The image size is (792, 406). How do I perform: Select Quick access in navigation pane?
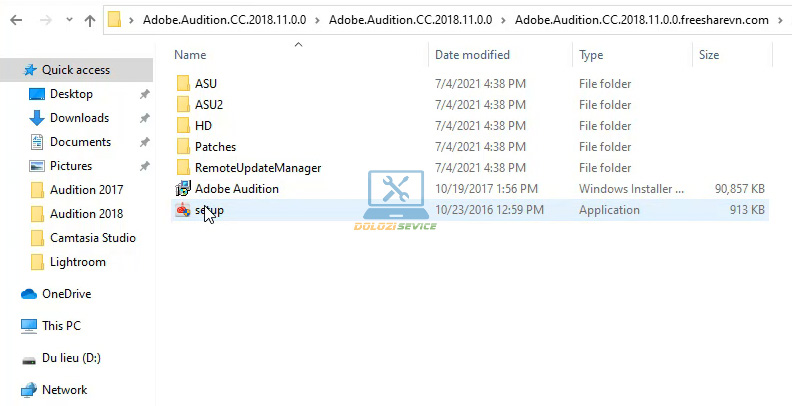point(76,70)
